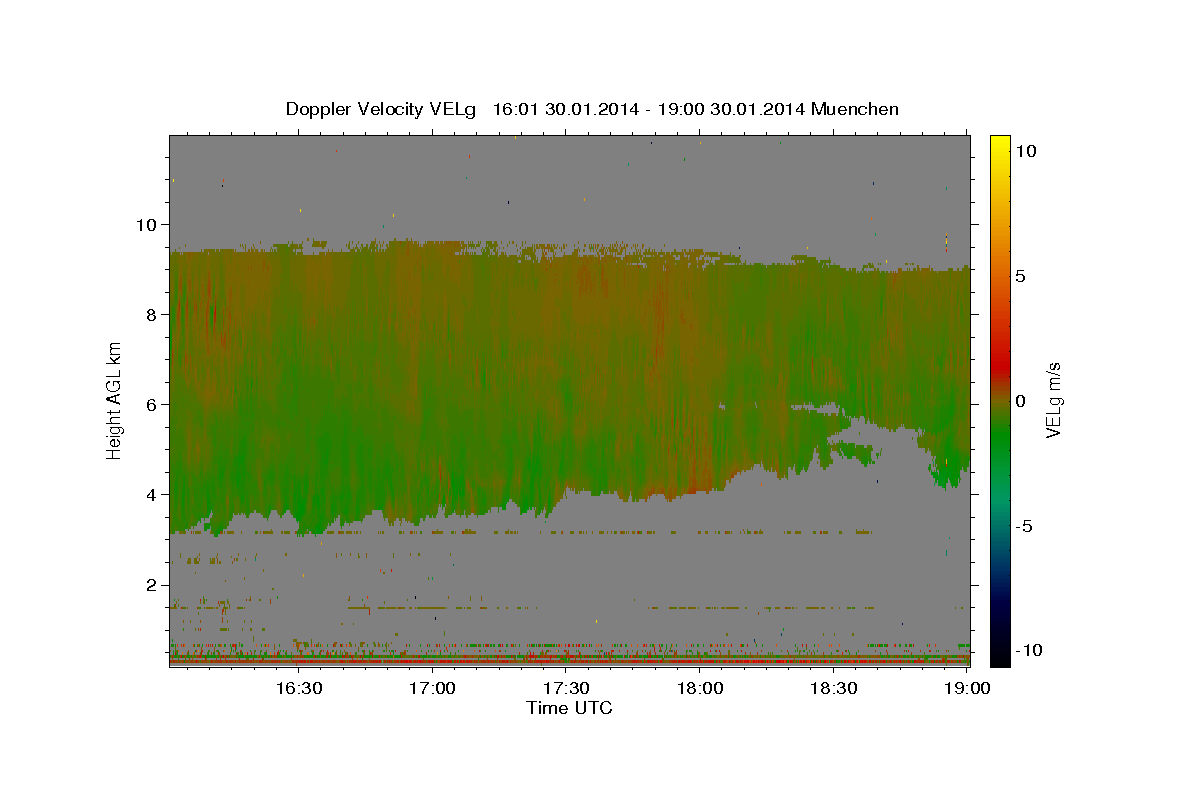Screen dimensions: 1200x800
Task: Click the colorbar value 10 label
Action: click(1025, 151)
